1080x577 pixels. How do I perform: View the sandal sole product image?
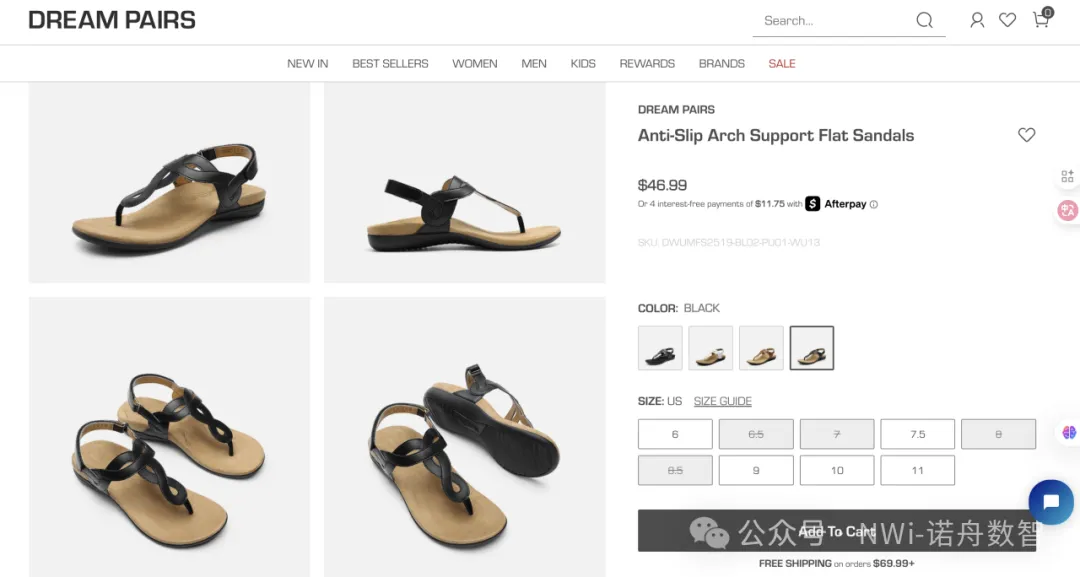[464, 436]
